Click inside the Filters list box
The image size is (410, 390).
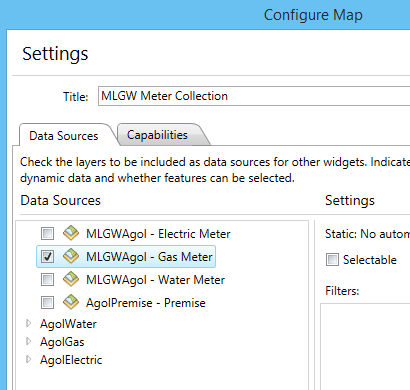(365, 346)
